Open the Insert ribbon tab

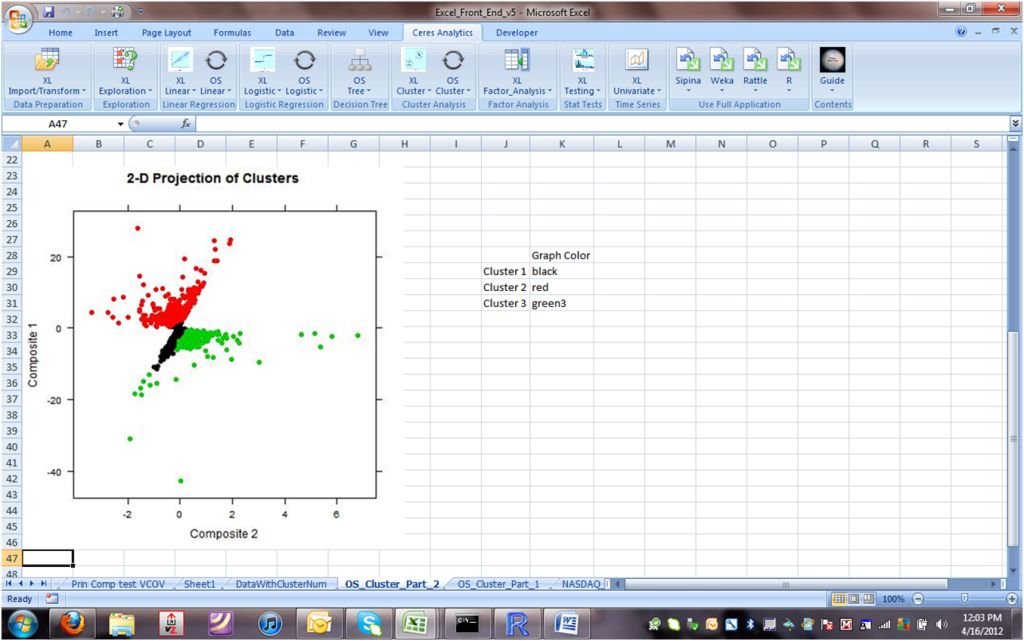click(x=106, y=33)
